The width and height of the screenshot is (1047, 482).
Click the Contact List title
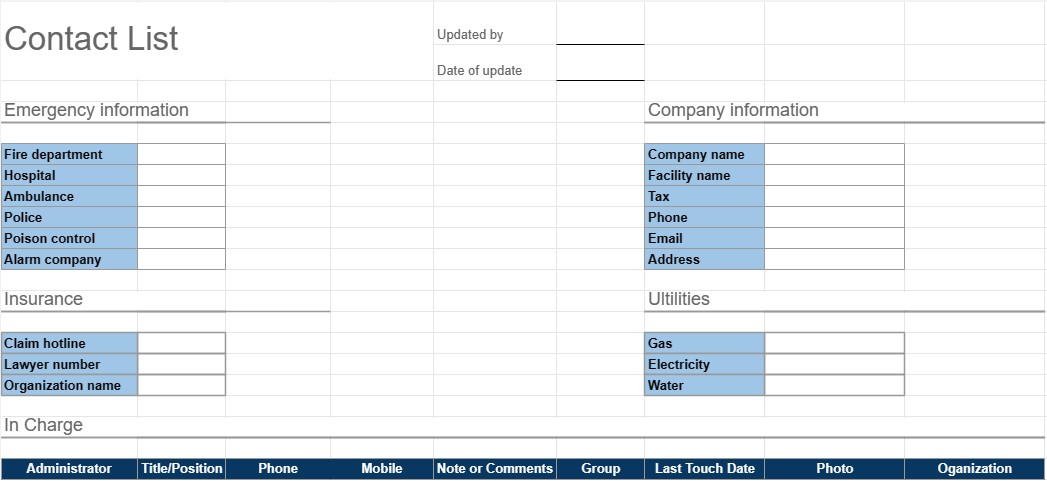(x=91, y=39)
